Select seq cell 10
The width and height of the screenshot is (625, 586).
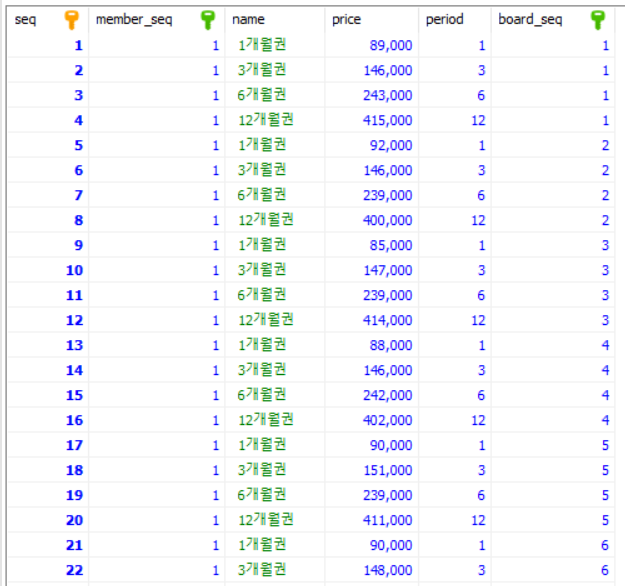48,270
